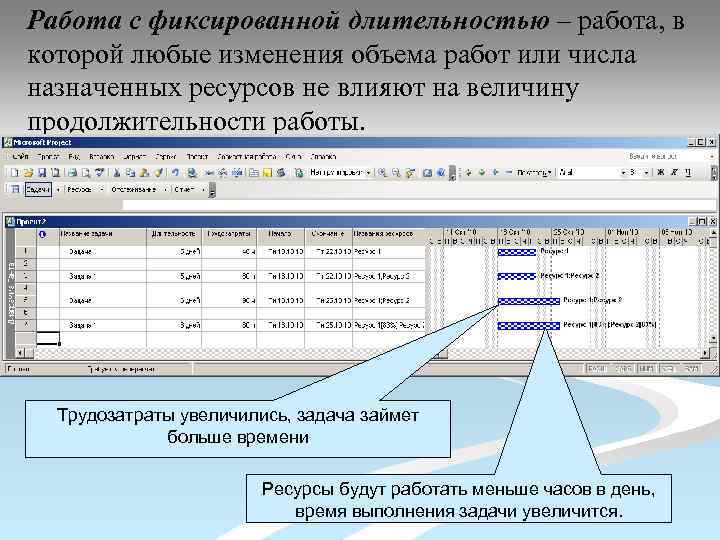Split the selected task

[237, 173]
